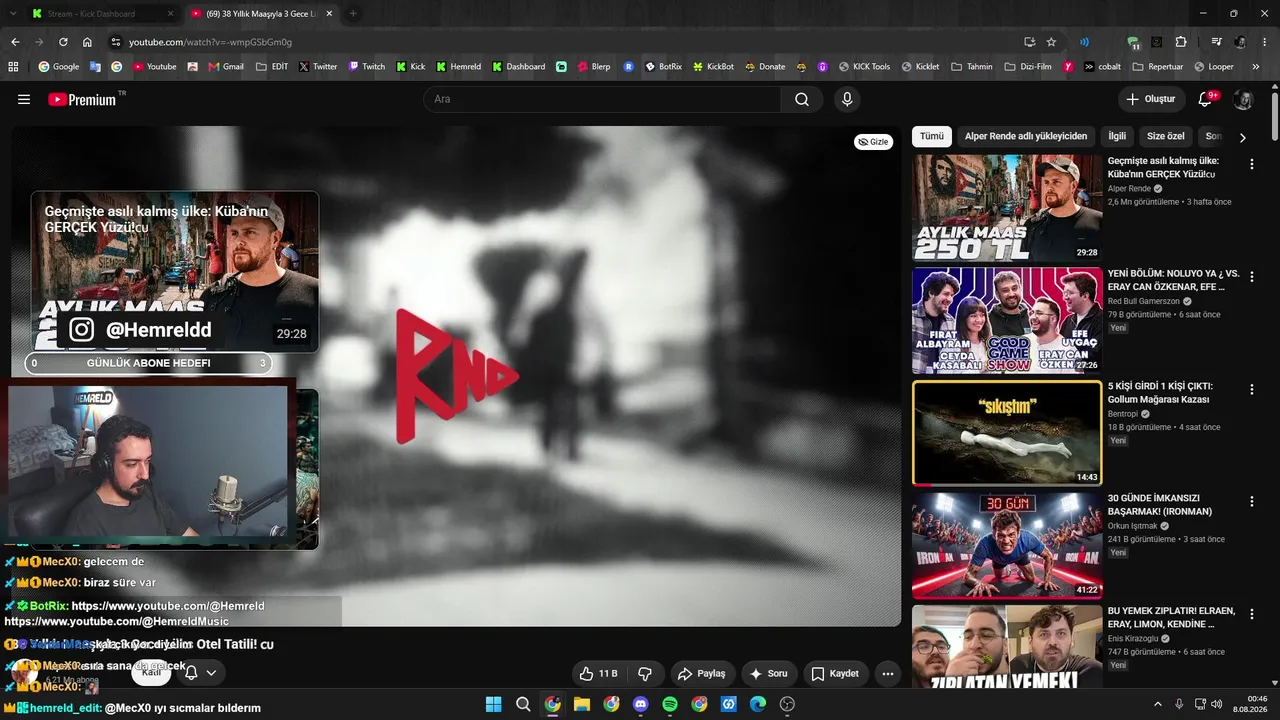
Task: Open the Chrome extensions puzzle menu
Action: [x=1181, y=42]
